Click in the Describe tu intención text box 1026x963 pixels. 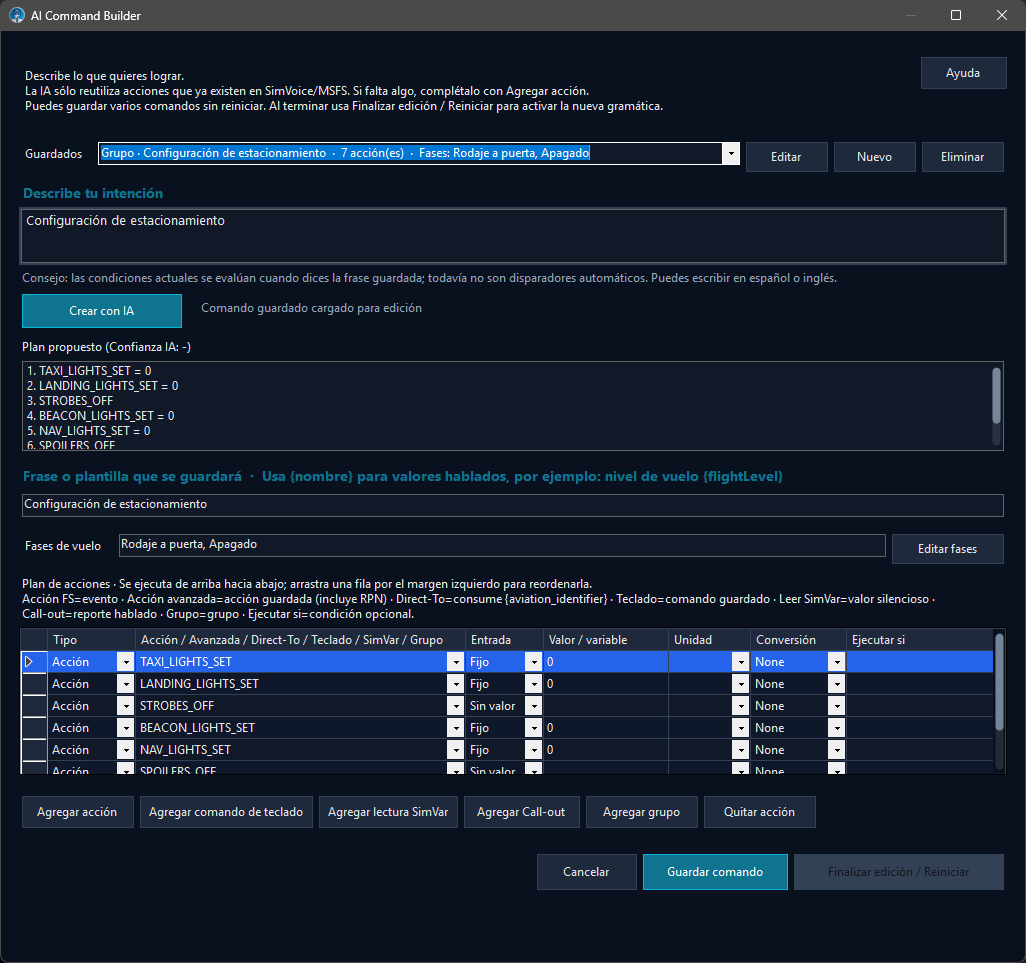tap(513, 236)
